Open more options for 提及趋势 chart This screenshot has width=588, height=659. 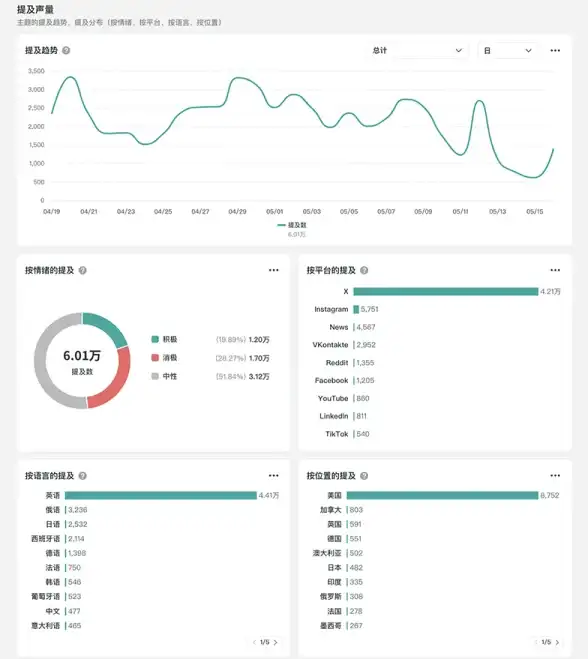[555, 50]
